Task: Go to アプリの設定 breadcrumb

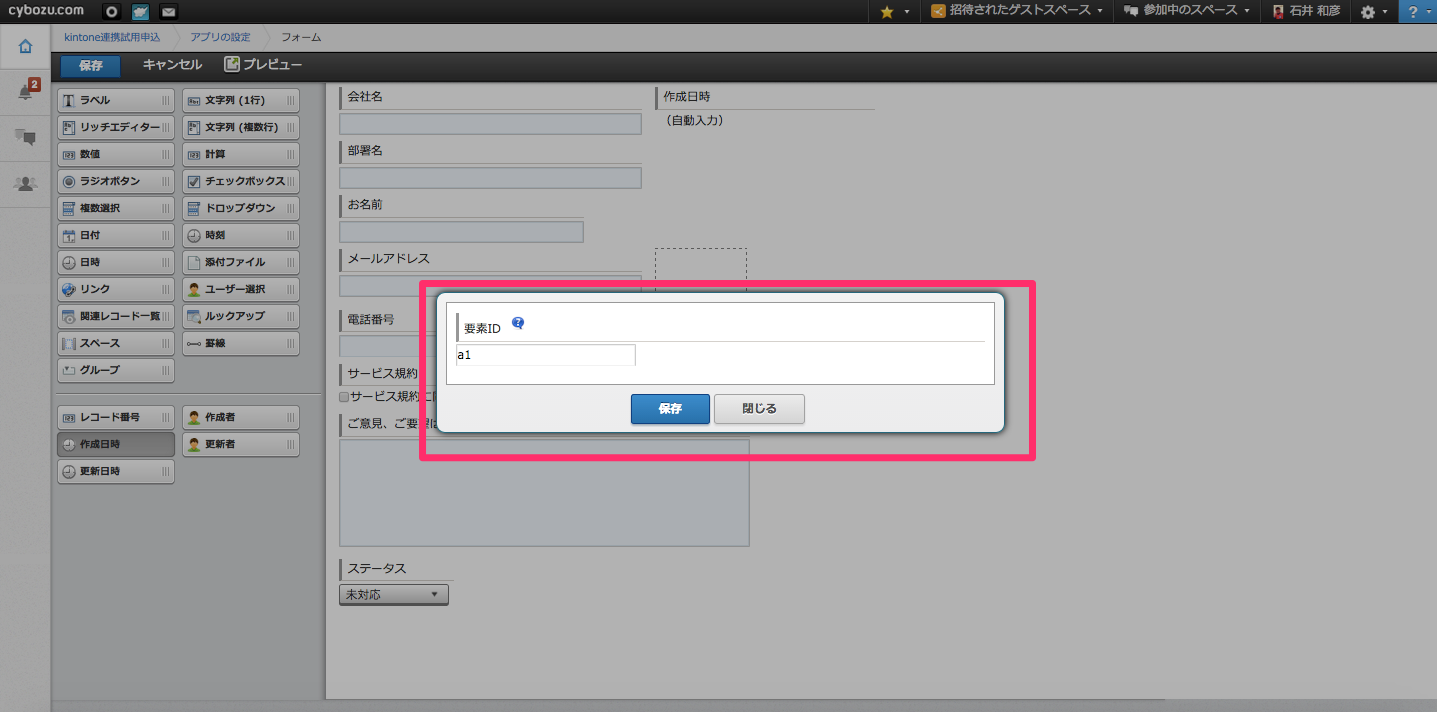Action: (x=221, y=37)
